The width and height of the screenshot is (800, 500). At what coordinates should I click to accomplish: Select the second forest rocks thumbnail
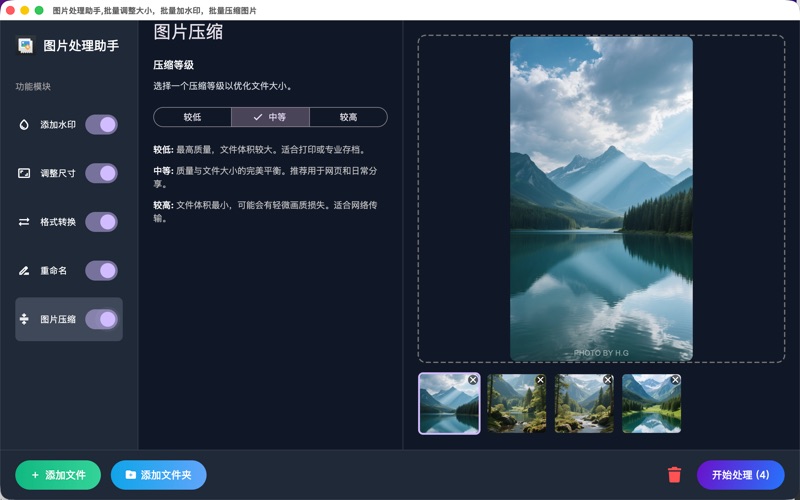[516, 404]
